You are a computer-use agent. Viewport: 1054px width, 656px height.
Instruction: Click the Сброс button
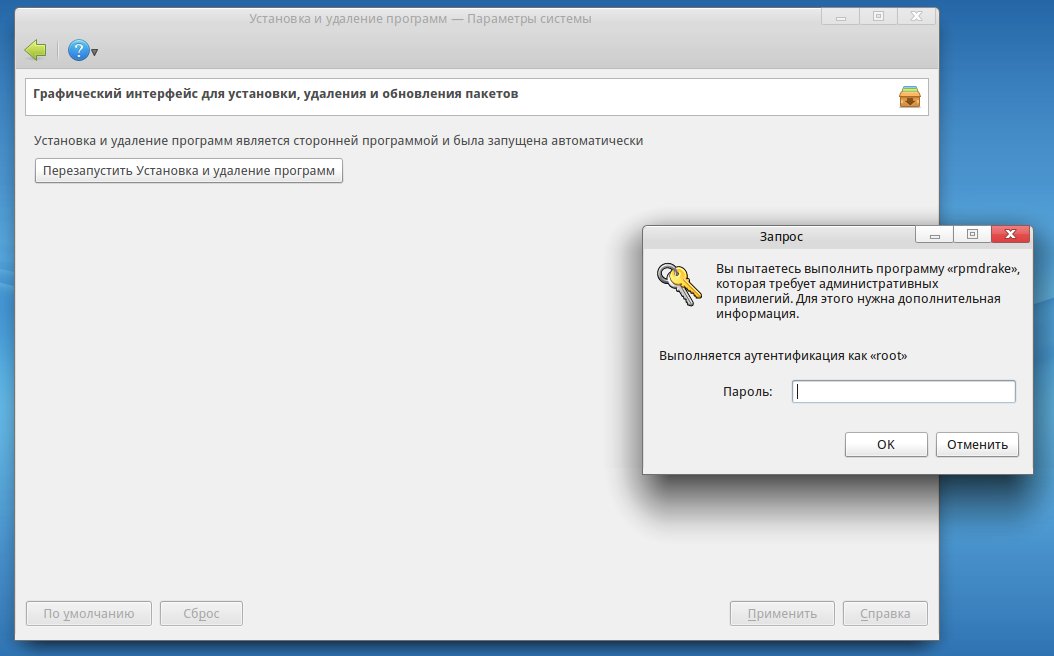[x=201, y=614]
